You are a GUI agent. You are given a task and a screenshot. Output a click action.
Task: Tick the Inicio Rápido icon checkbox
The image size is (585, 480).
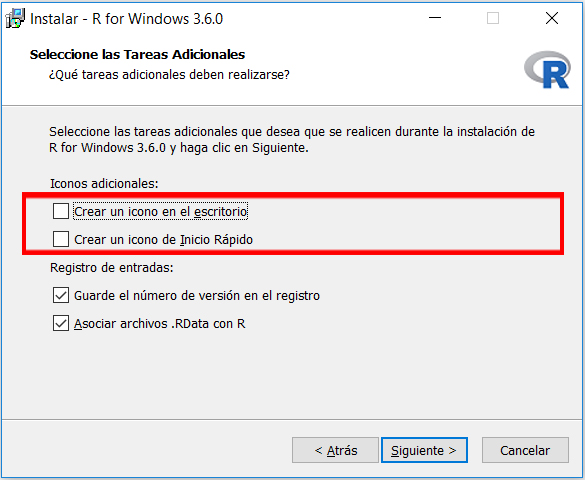(61, 239)
